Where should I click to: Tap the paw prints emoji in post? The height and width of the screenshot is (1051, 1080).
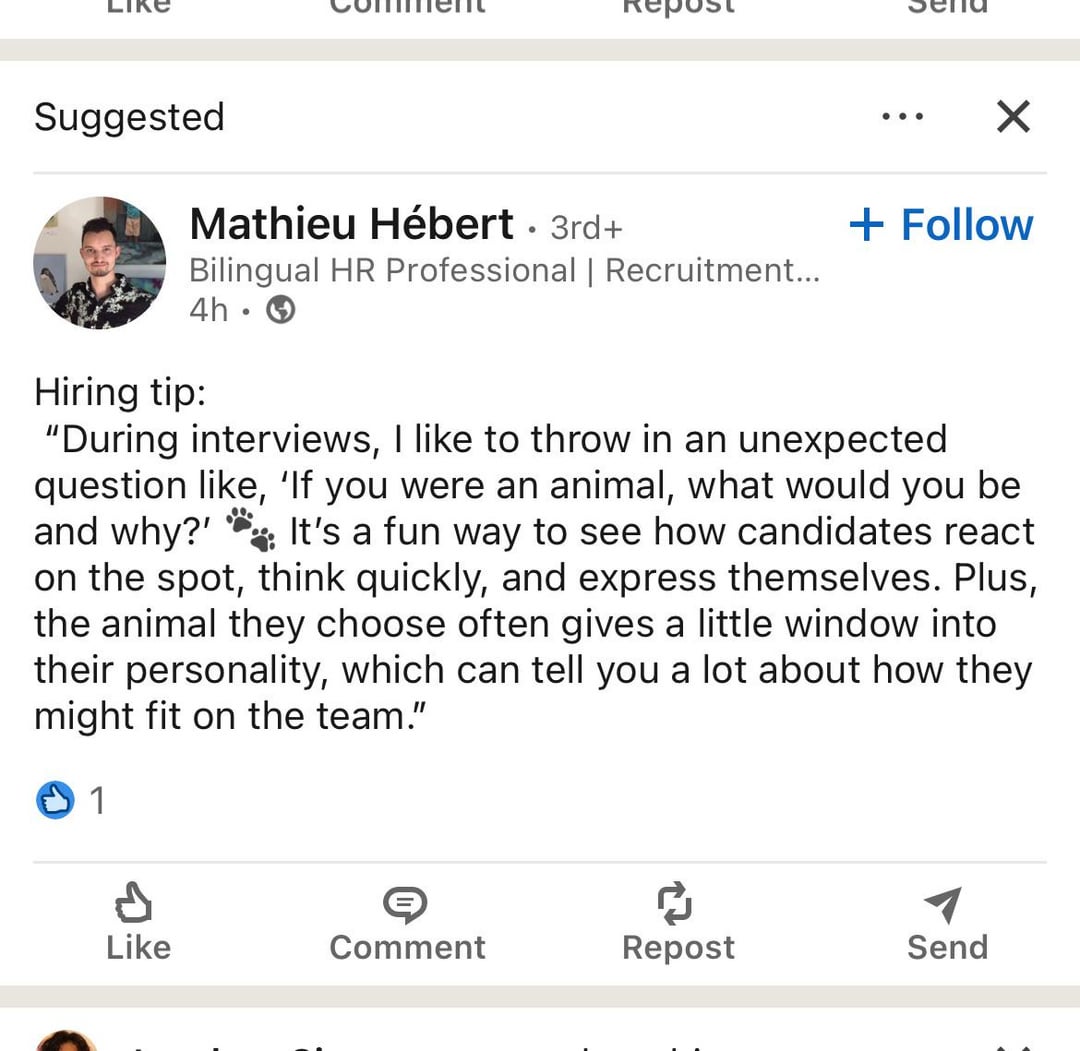251,530
